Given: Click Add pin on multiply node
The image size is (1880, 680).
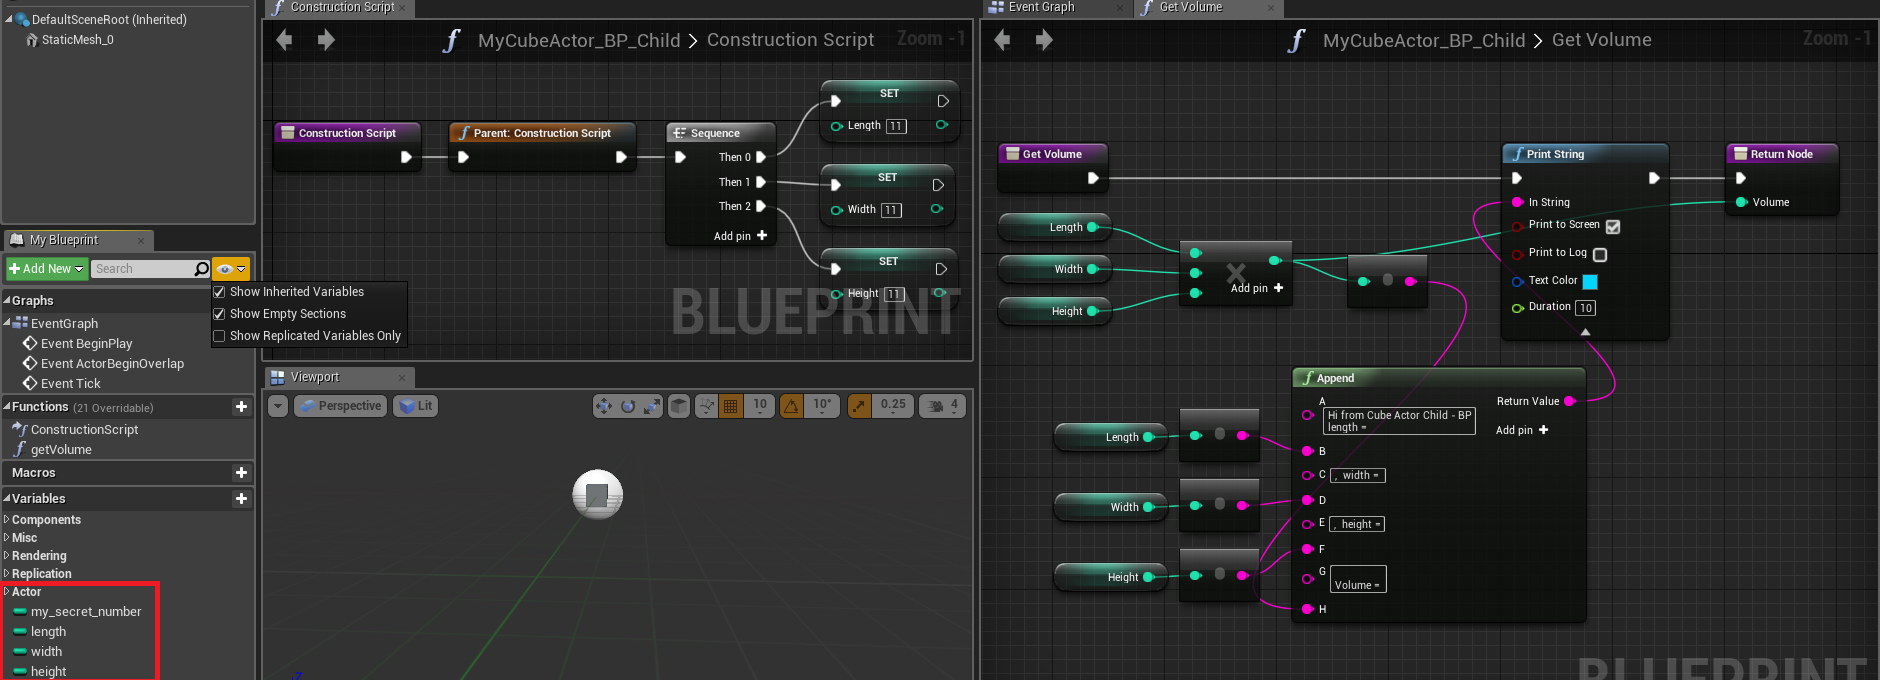Looking at the screenshot, I should click(x=1257, y=288).
